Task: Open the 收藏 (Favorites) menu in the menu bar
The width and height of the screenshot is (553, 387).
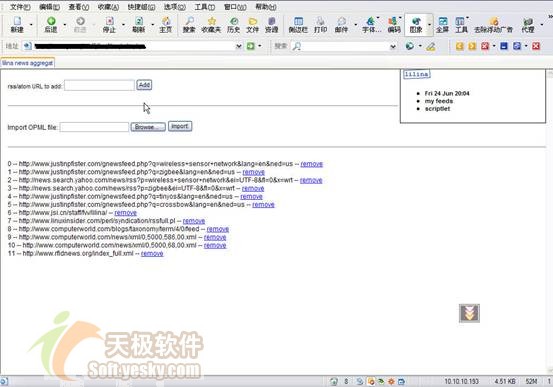Action: 108,7
